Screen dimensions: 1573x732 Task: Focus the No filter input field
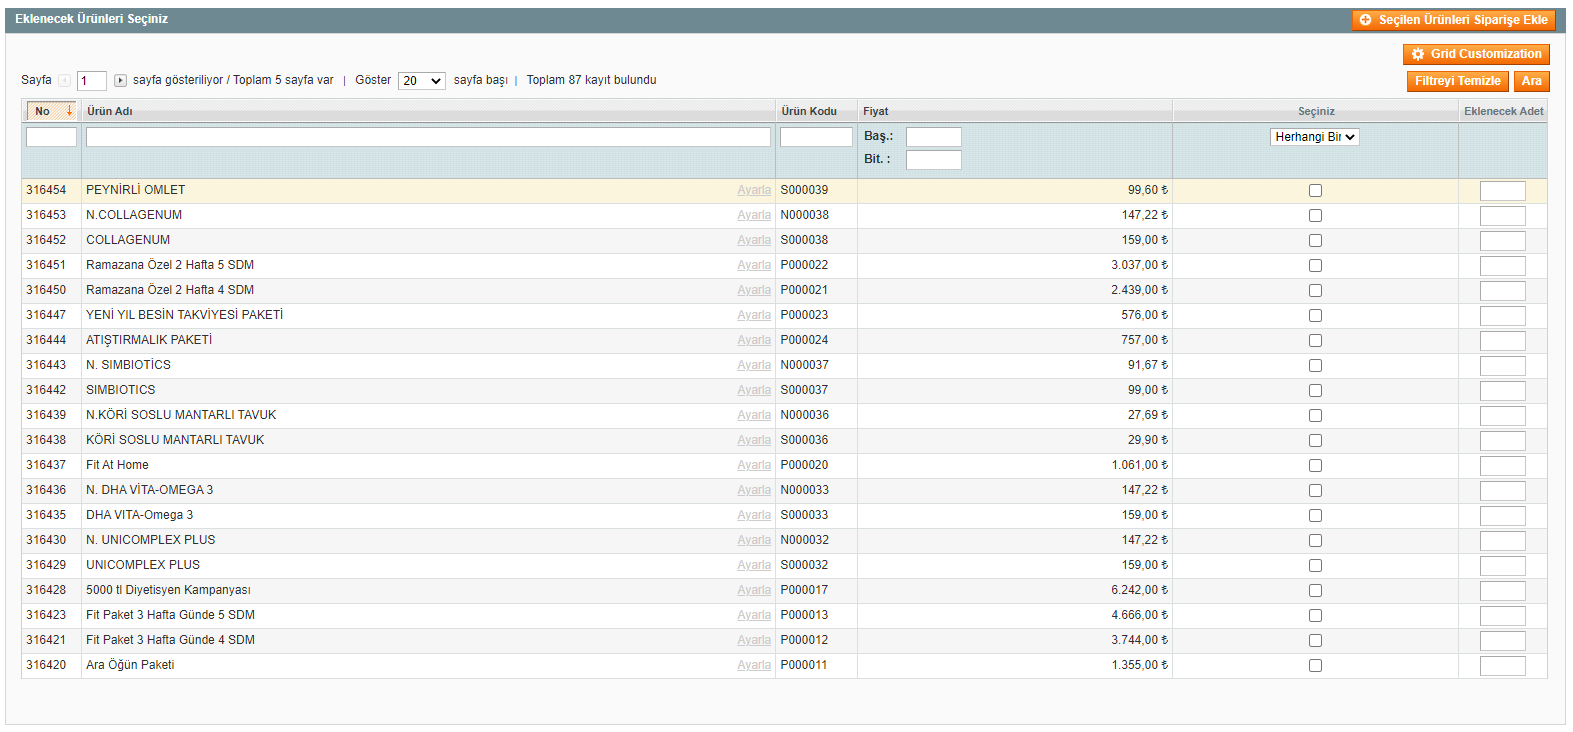click(51, 137)
